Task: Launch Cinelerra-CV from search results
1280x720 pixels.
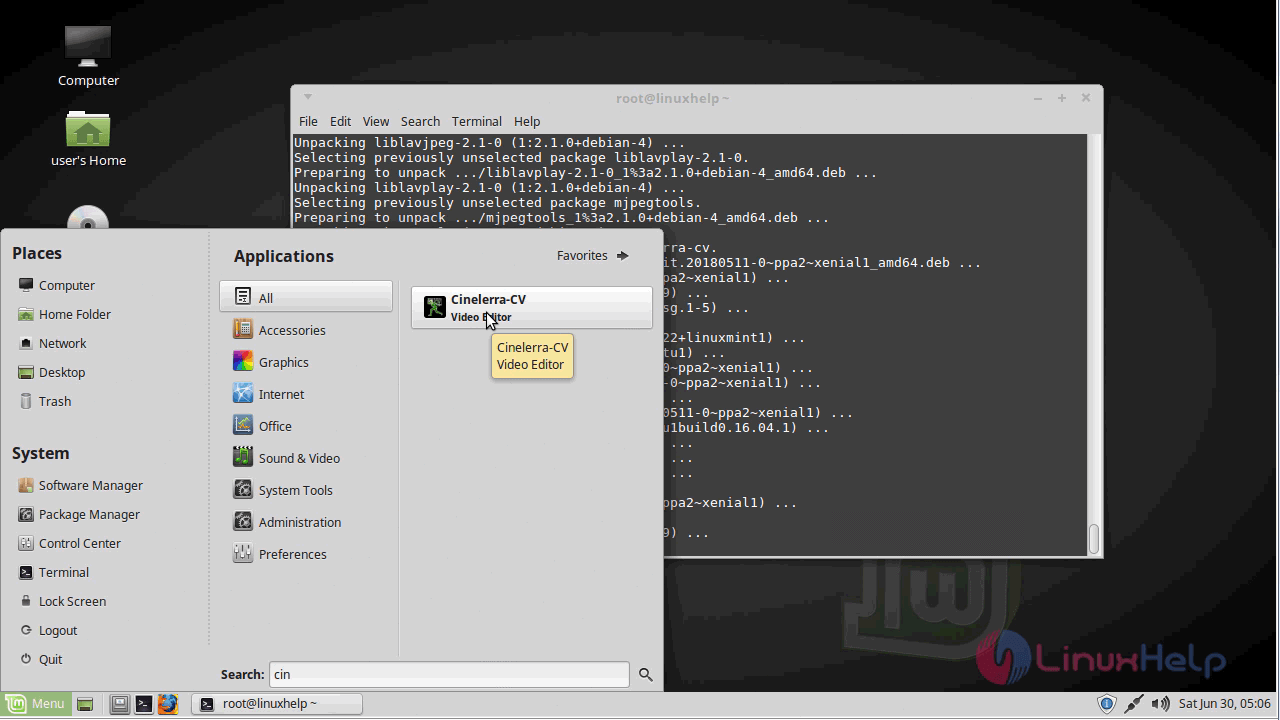Action: pos(531,307)
